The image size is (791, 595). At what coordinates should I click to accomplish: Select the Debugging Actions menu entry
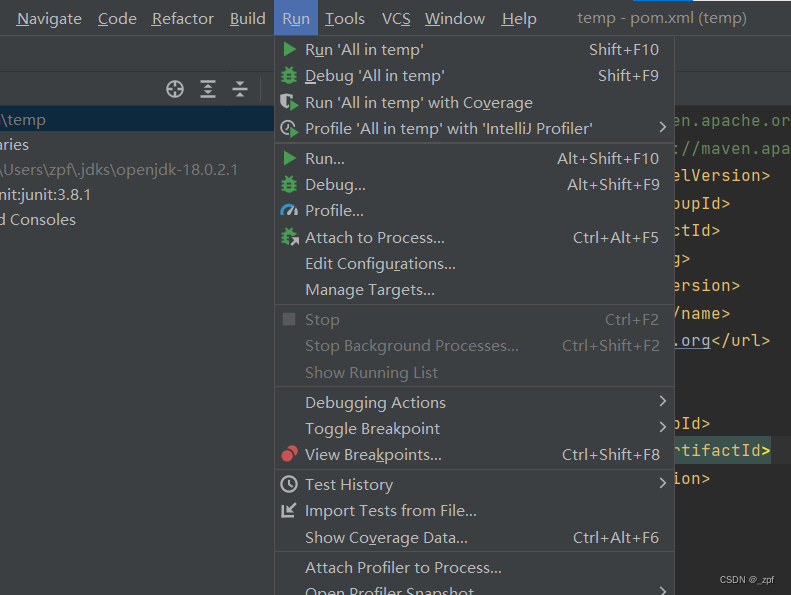474,402
